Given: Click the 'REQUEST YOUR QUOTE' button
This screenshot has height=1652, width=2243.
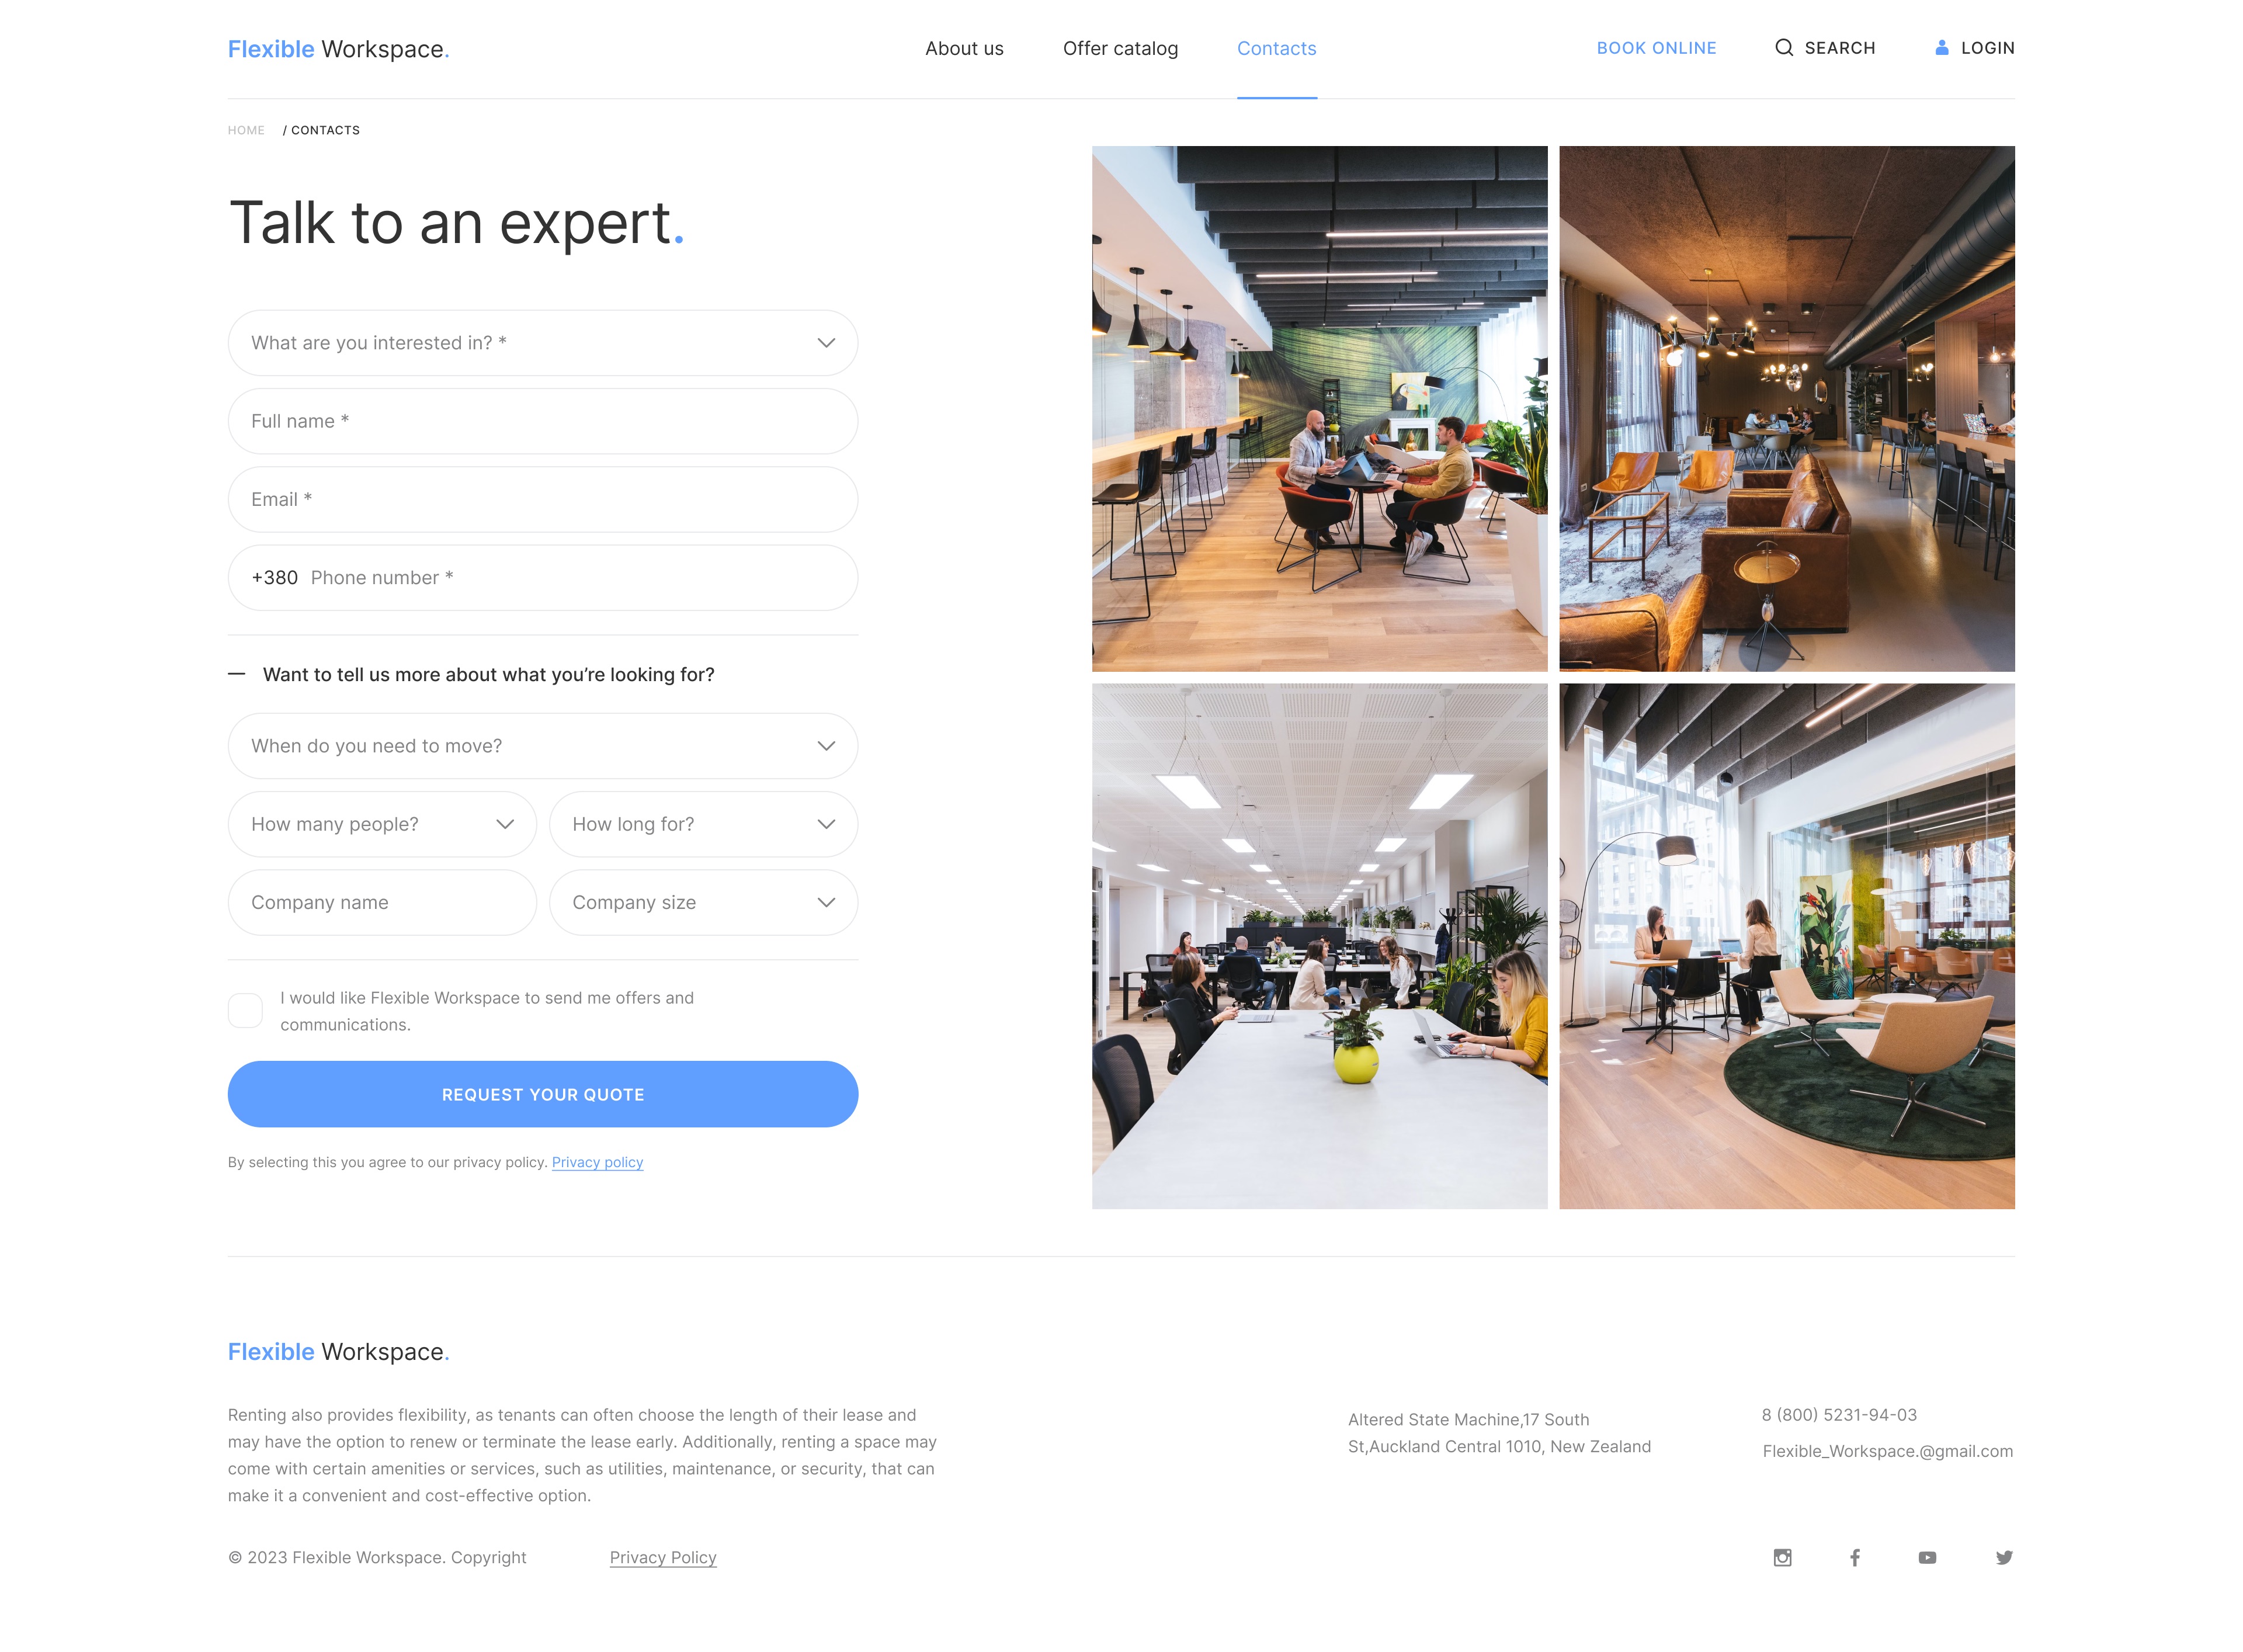Looking at the screenshot, I should click(541, 1093).
